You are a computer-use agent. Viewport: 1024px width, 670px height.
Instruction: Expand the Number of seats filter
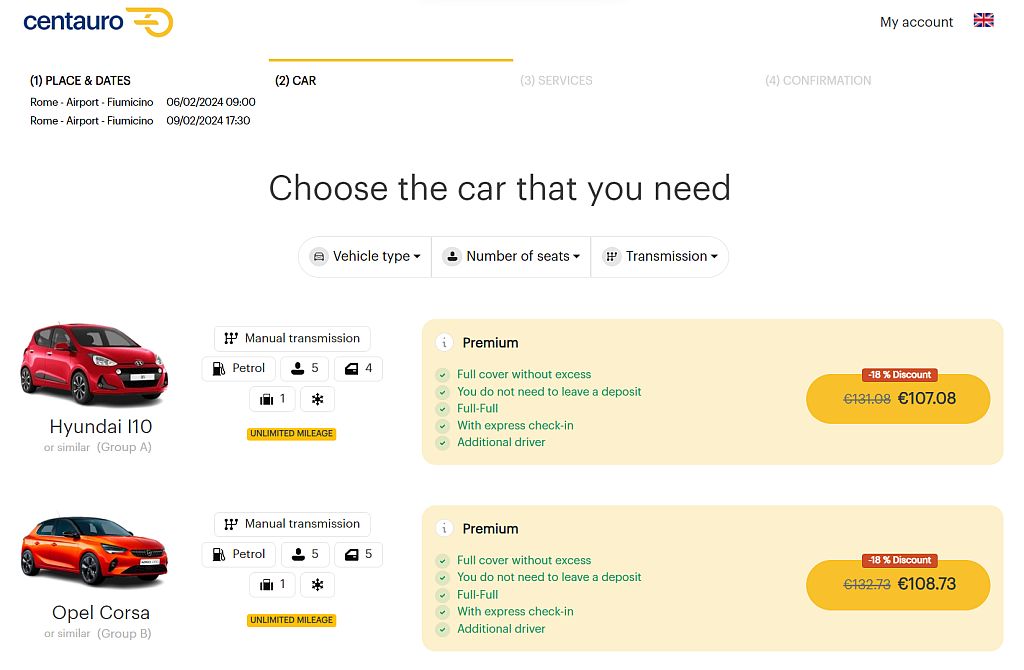pos(511,256)
